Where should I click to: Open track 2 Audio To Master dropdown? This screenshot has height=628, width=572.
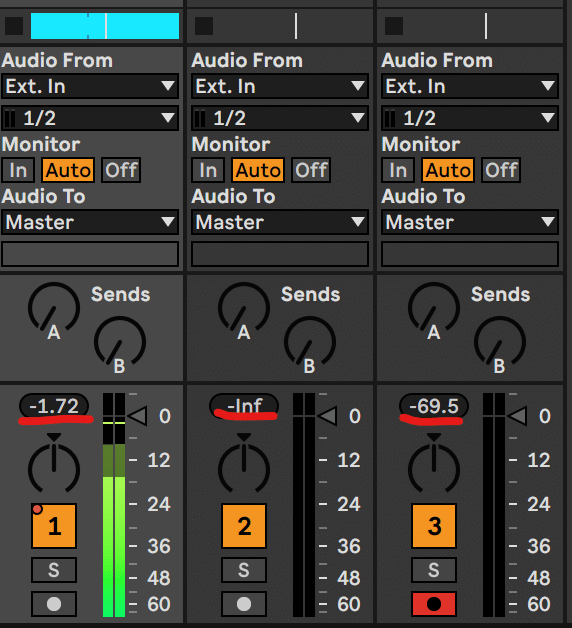tap(280, 222)
